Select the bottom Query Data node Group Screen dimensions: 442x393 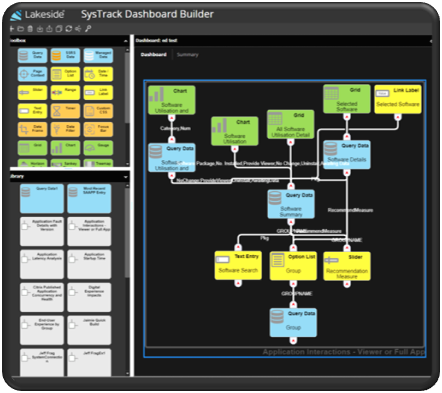click(x=293, y=322)
